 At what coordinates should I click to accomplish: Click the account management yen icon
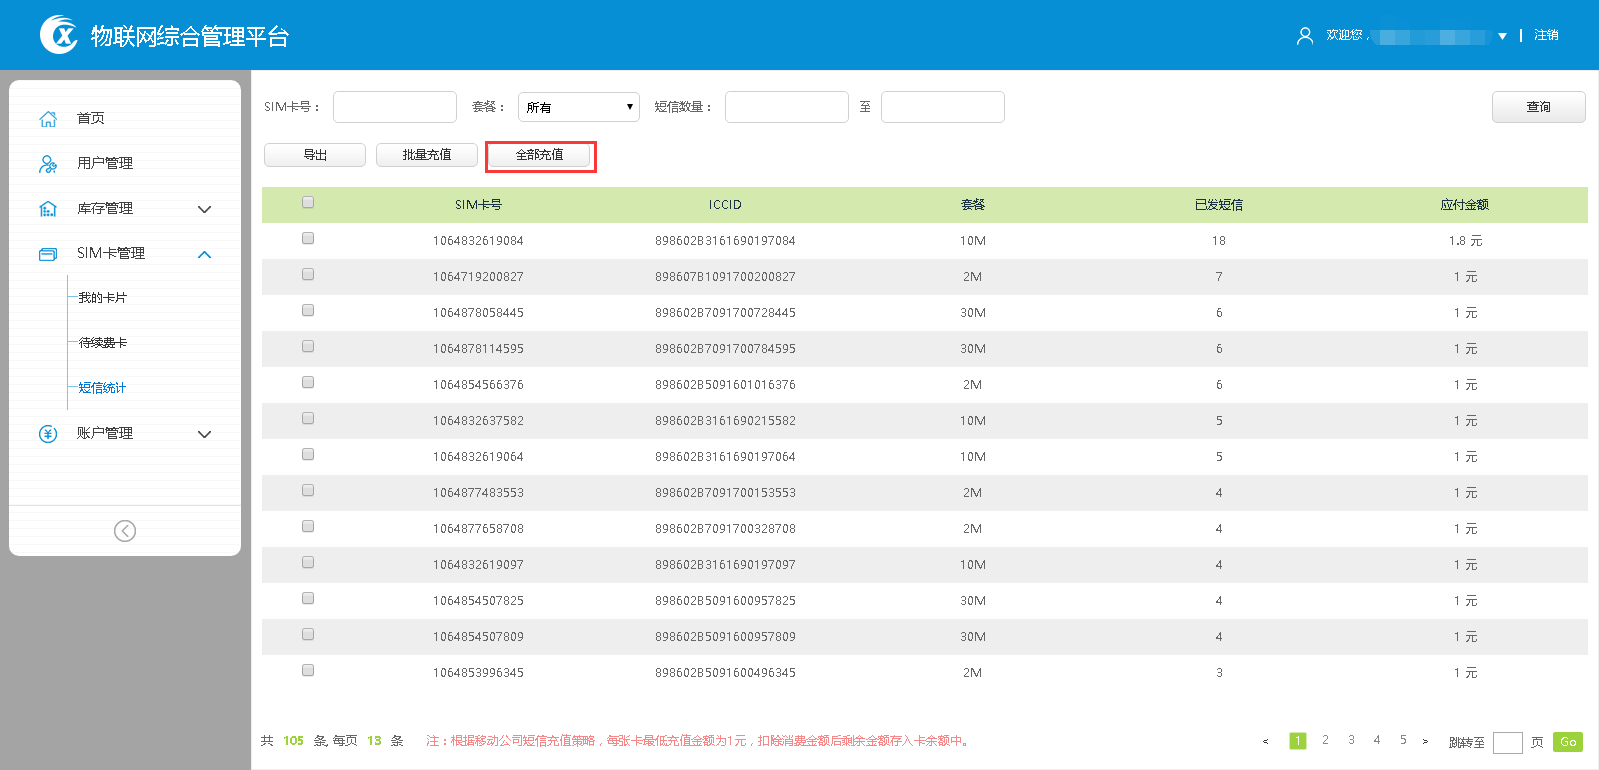coord(48,434)
